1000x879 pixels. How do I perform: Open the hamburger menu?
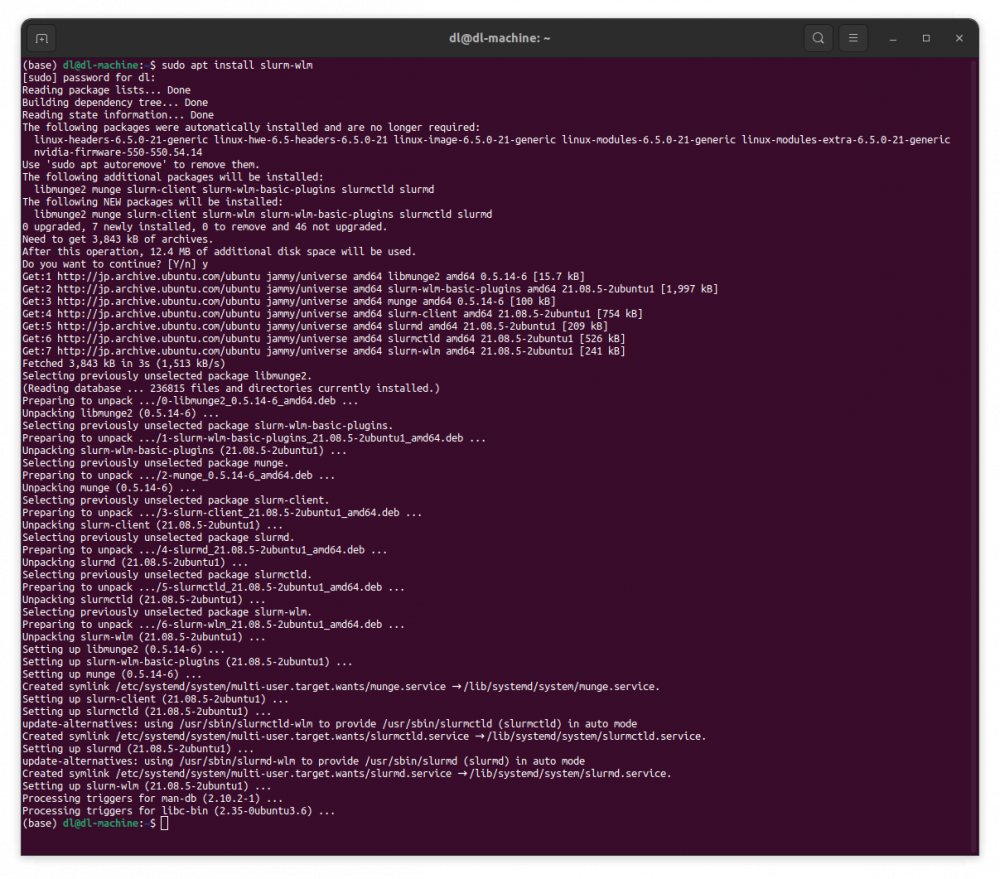pyautogui.click(x=853, y=38)
